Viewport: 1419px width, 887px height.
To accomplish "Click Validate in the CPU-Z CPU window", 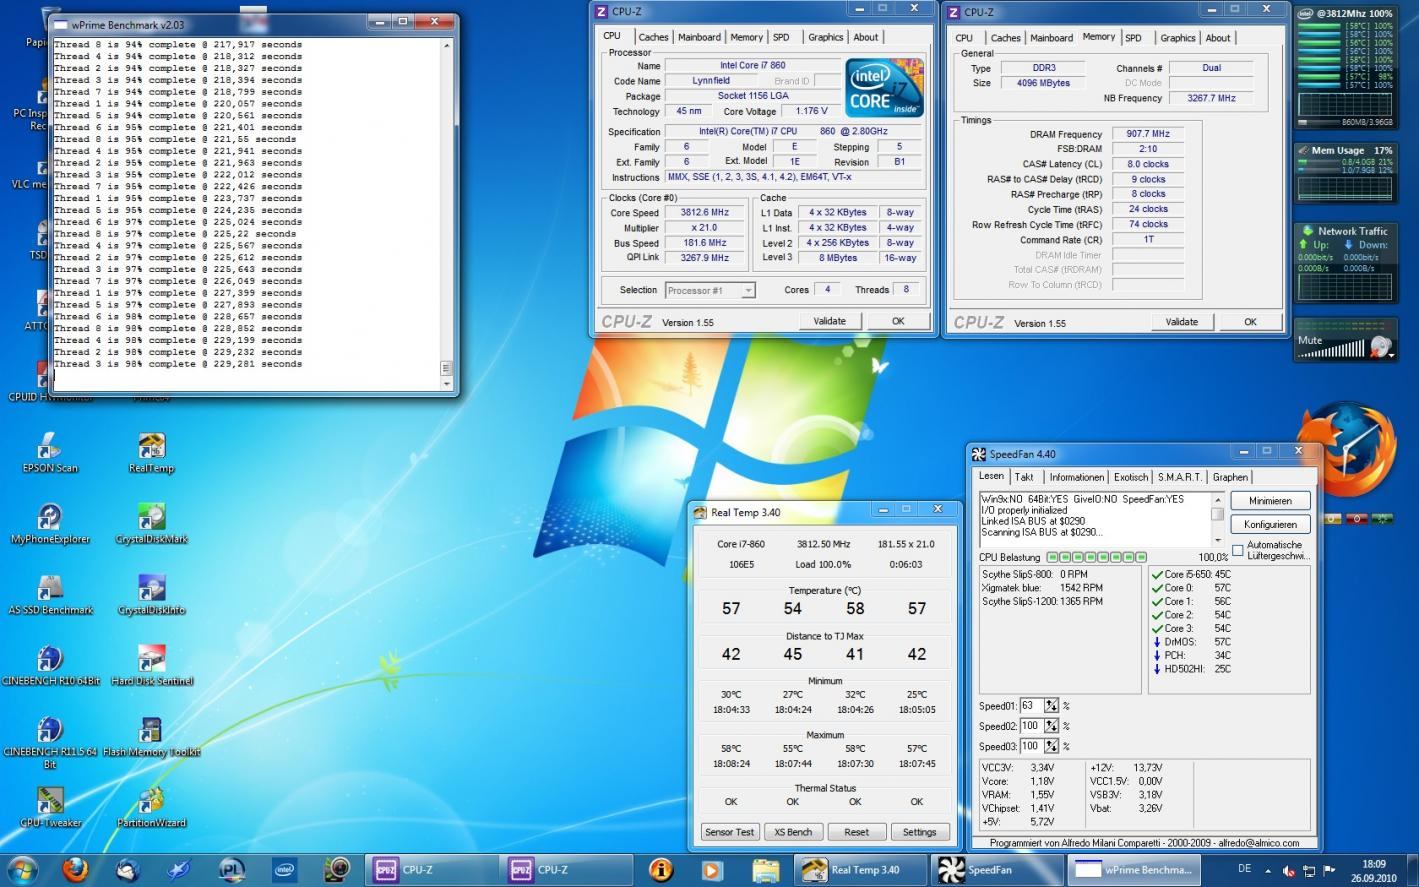I will point(830,321).
